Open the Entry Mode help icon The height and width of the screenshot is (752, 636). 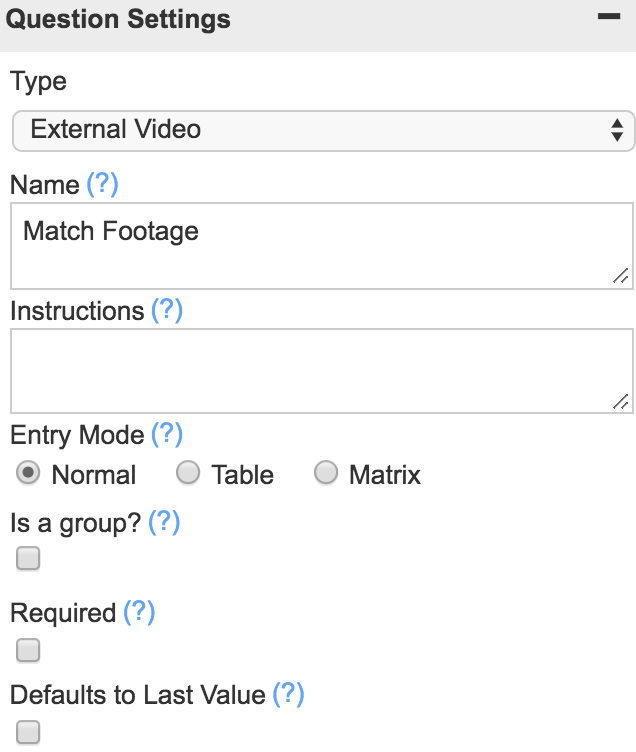click(167, 435)
